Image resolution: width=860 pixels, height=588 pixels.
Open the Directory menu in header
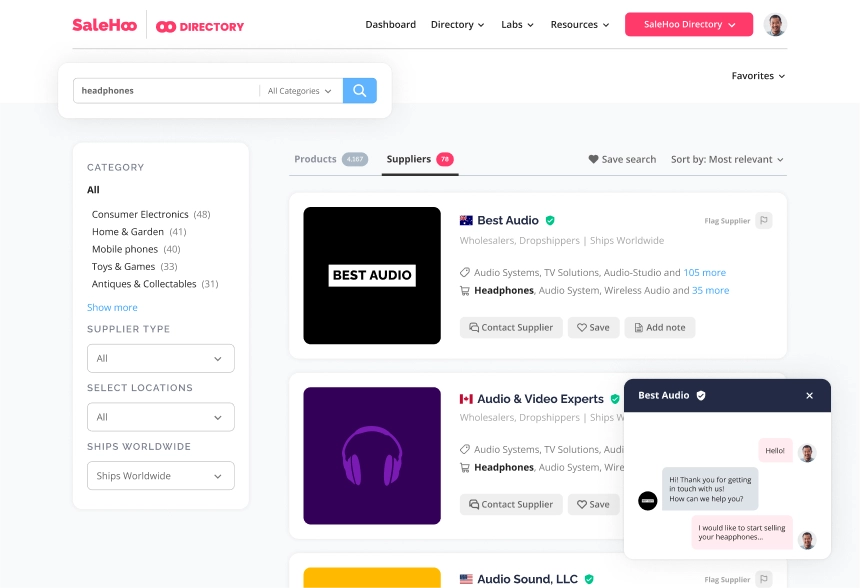coord(457,25)
